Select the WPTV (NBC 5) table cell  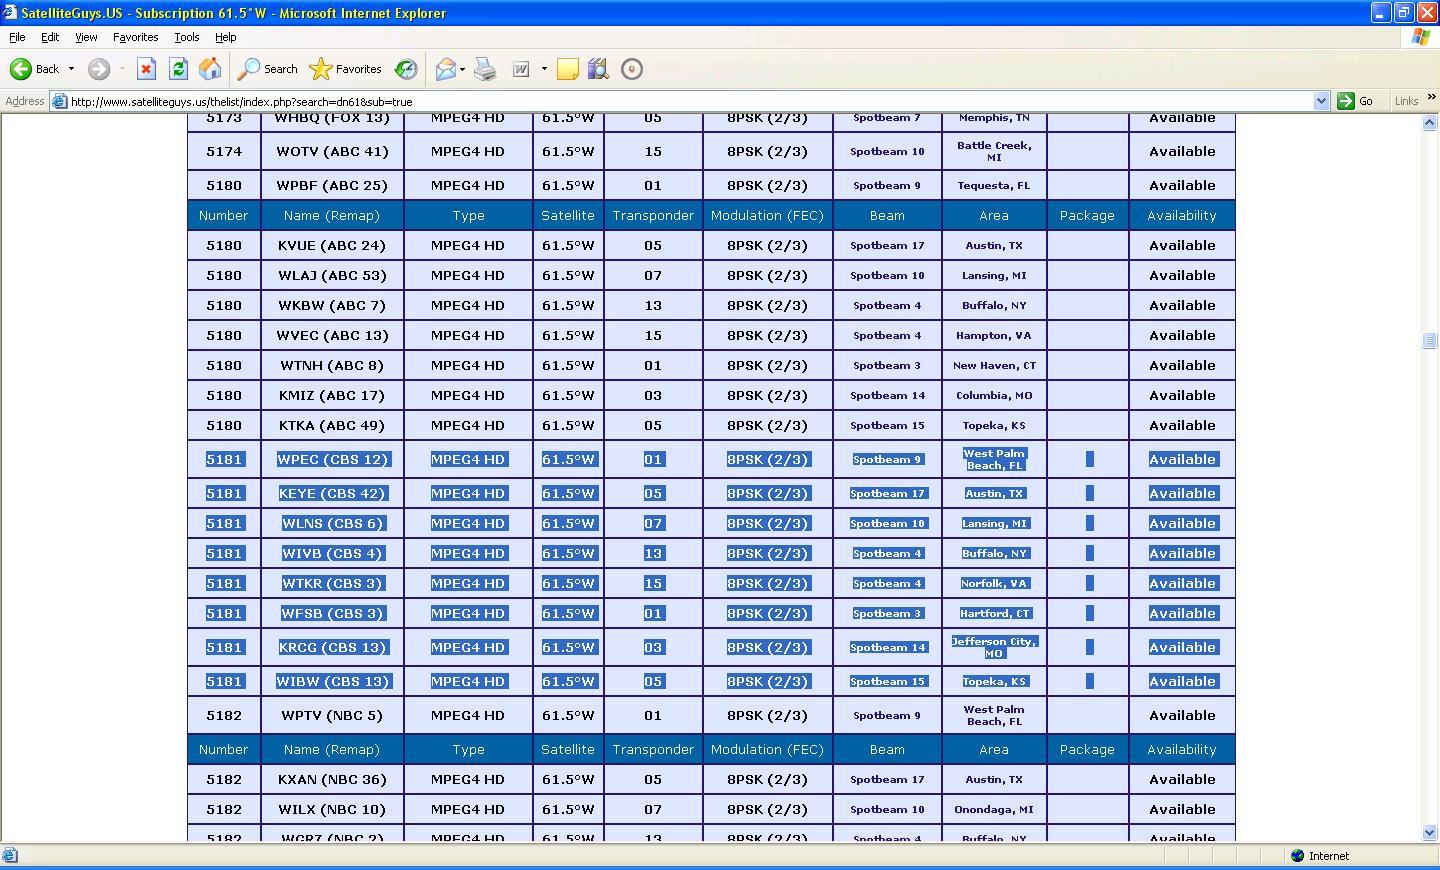332,715
